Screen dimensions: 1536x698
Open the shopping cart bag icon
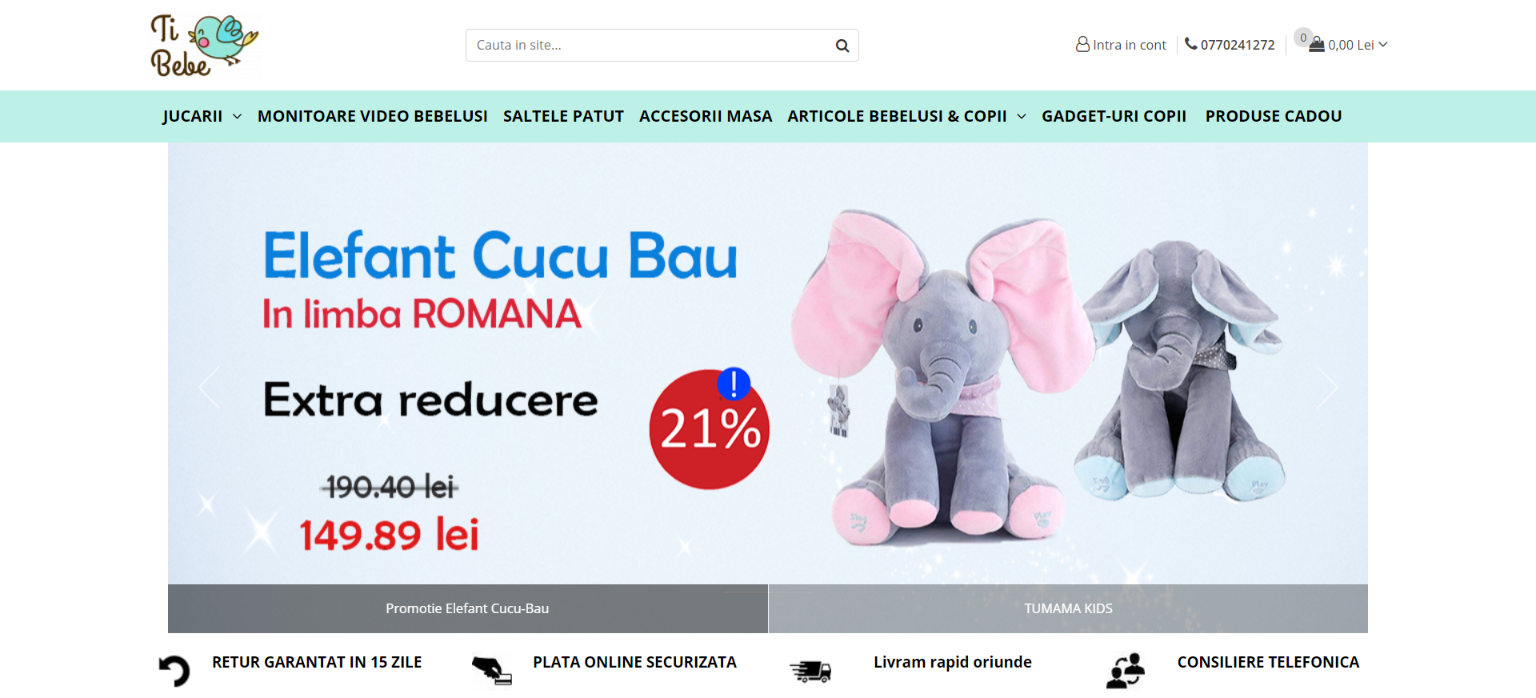[1316, 44]
